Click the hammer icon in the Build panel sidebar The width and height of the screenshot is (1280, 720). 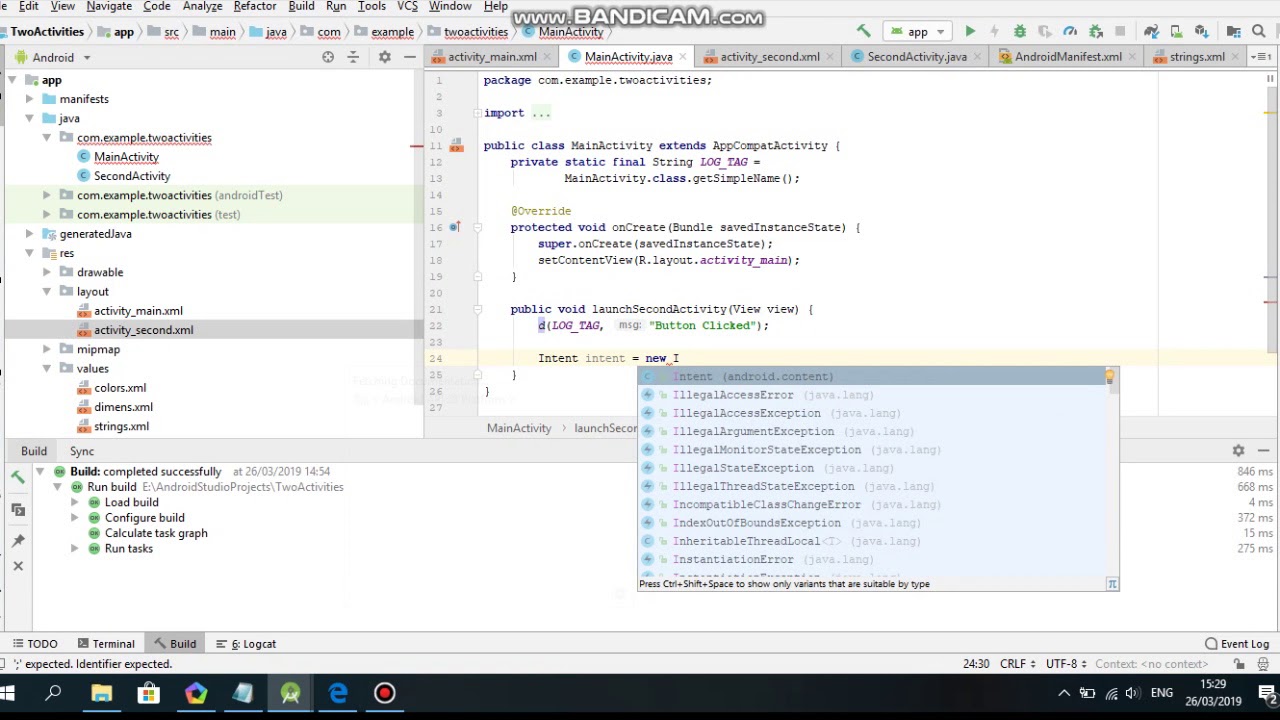(18, 477)
